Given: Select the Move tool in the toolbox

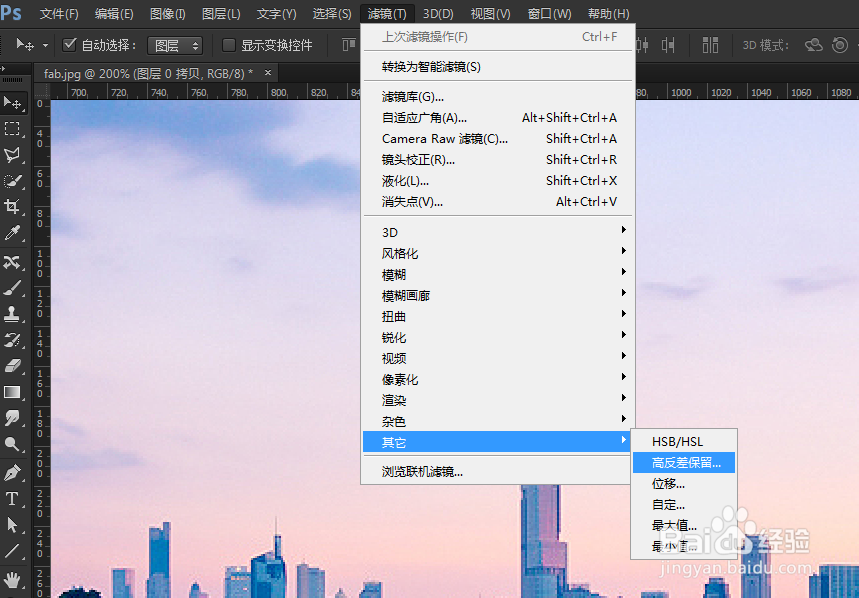Looking at the screenshot, I should click(12, 102).
